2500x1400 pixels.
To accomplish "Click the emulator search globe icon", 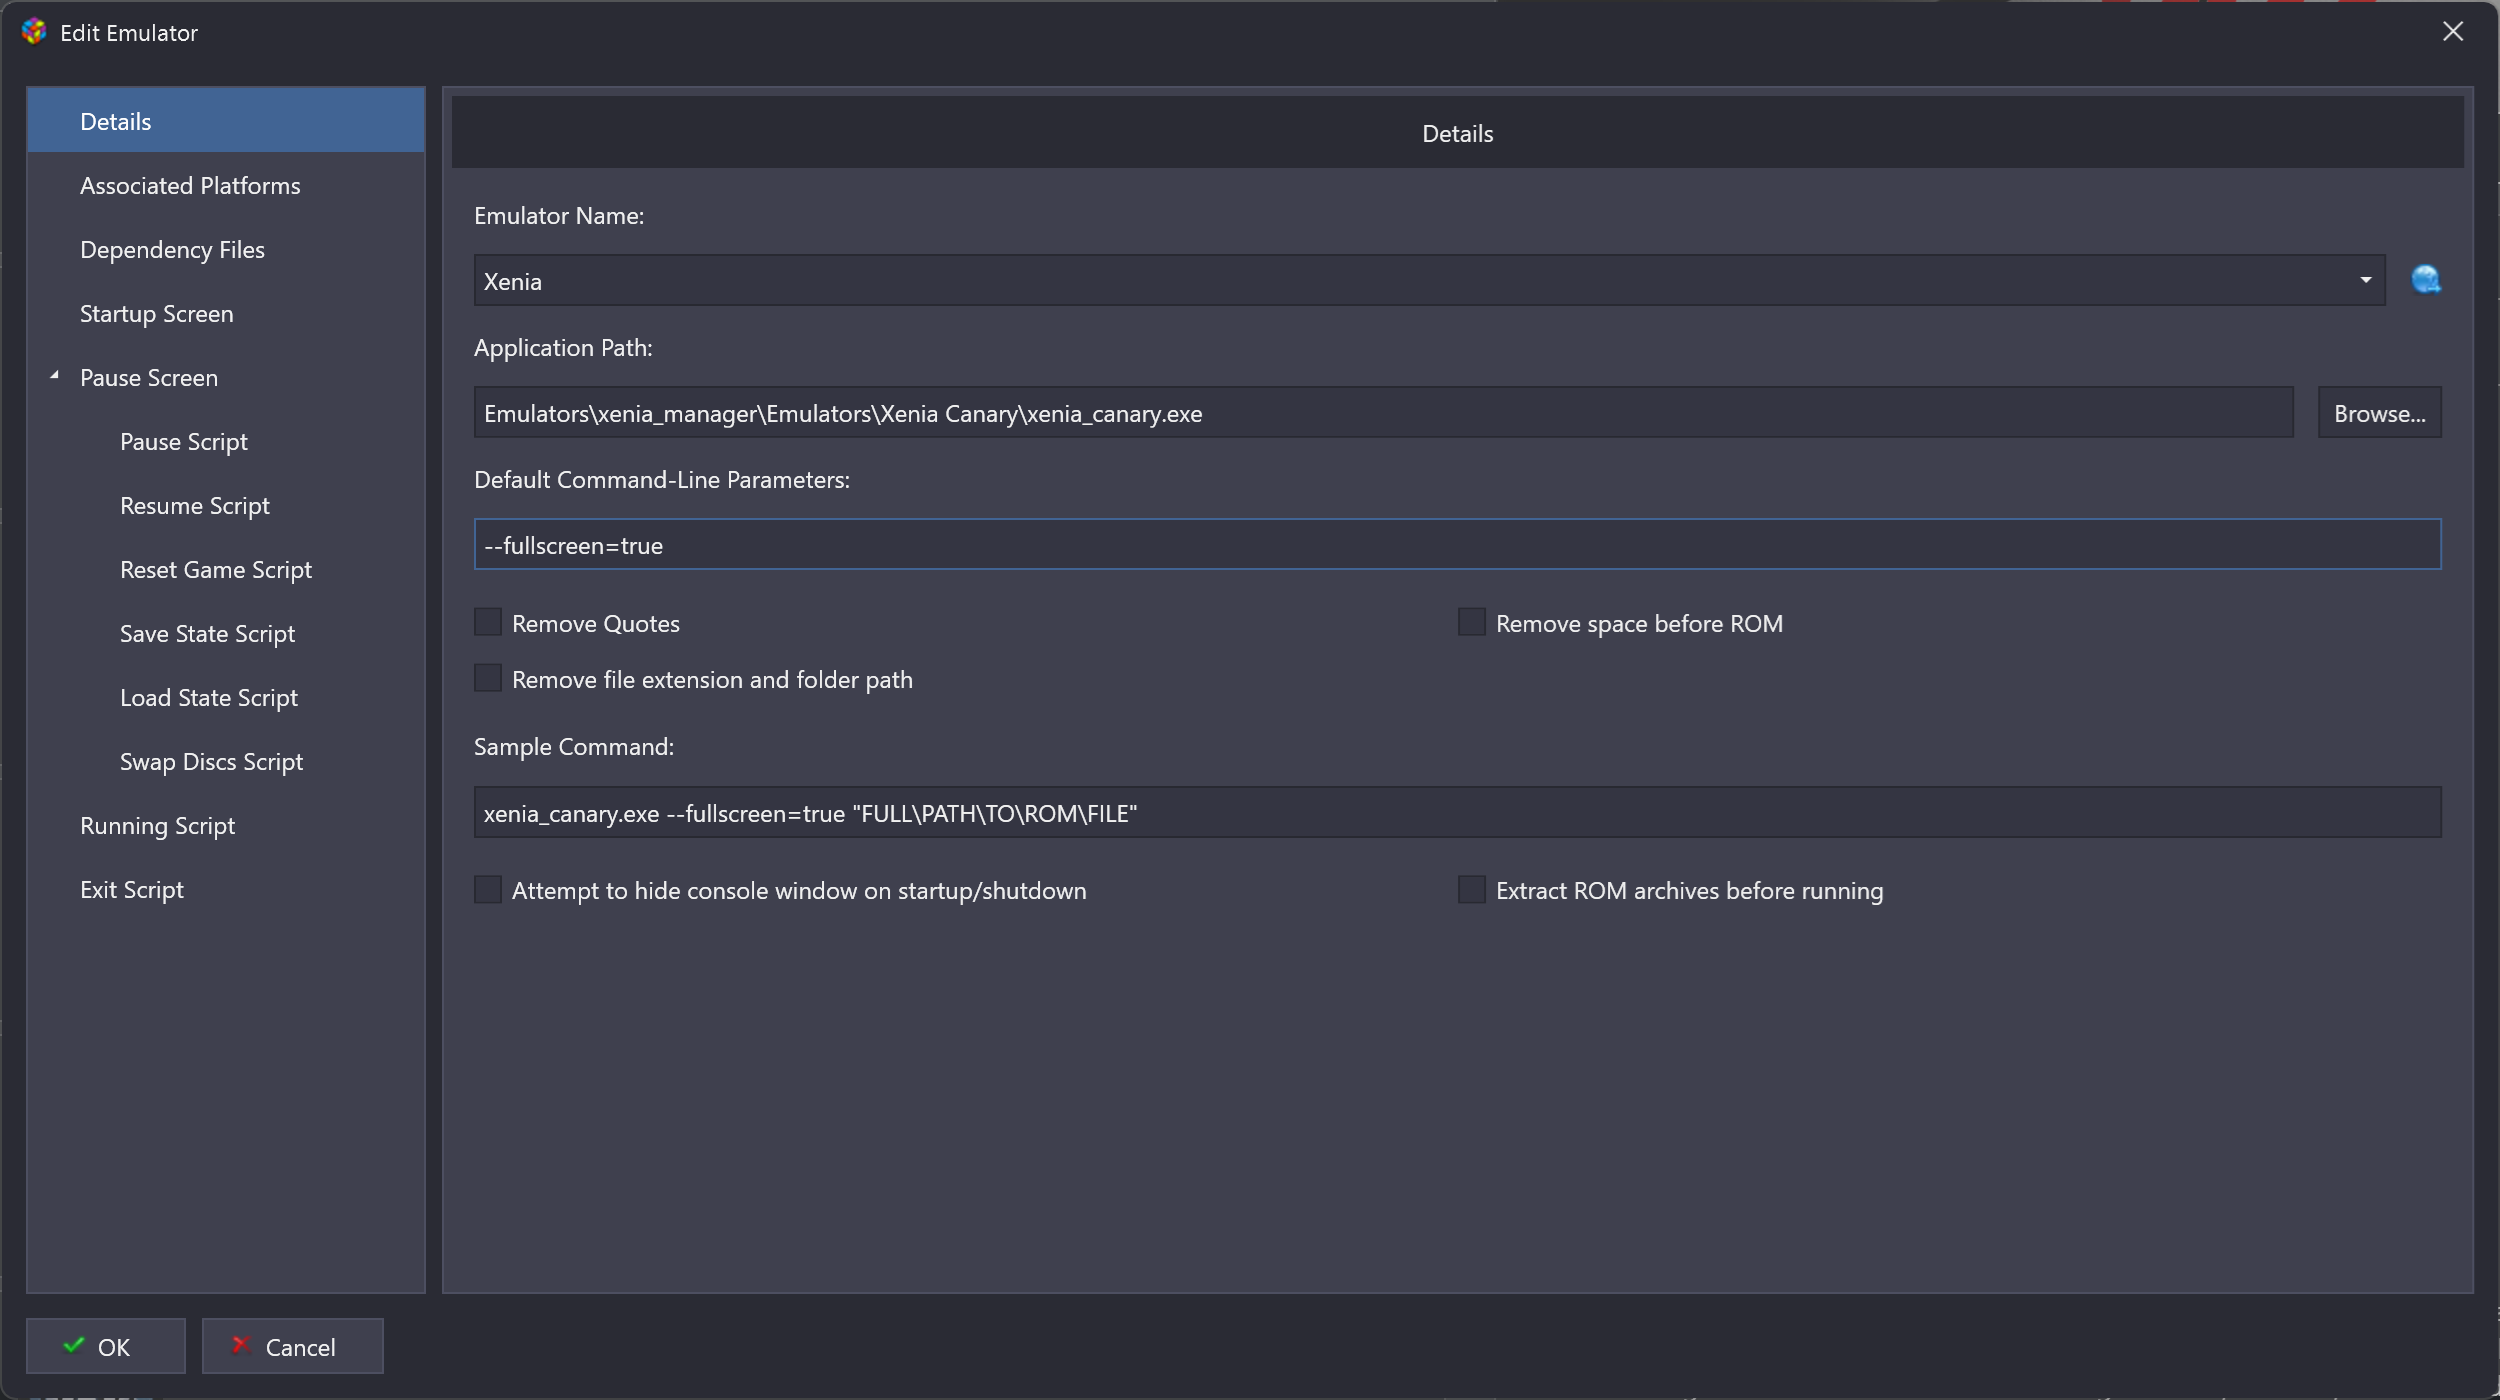I will pyautogui.click(x=2426, y=280).
